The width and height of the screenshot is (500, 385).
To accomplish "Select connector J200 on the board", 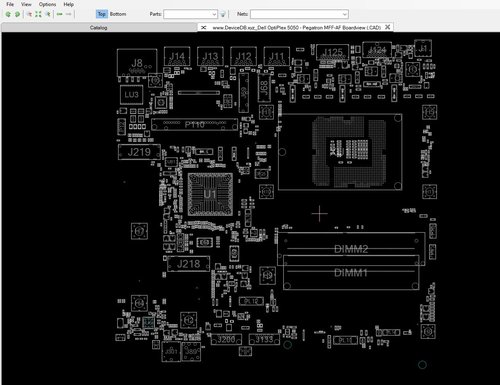I will pos(226,340).
